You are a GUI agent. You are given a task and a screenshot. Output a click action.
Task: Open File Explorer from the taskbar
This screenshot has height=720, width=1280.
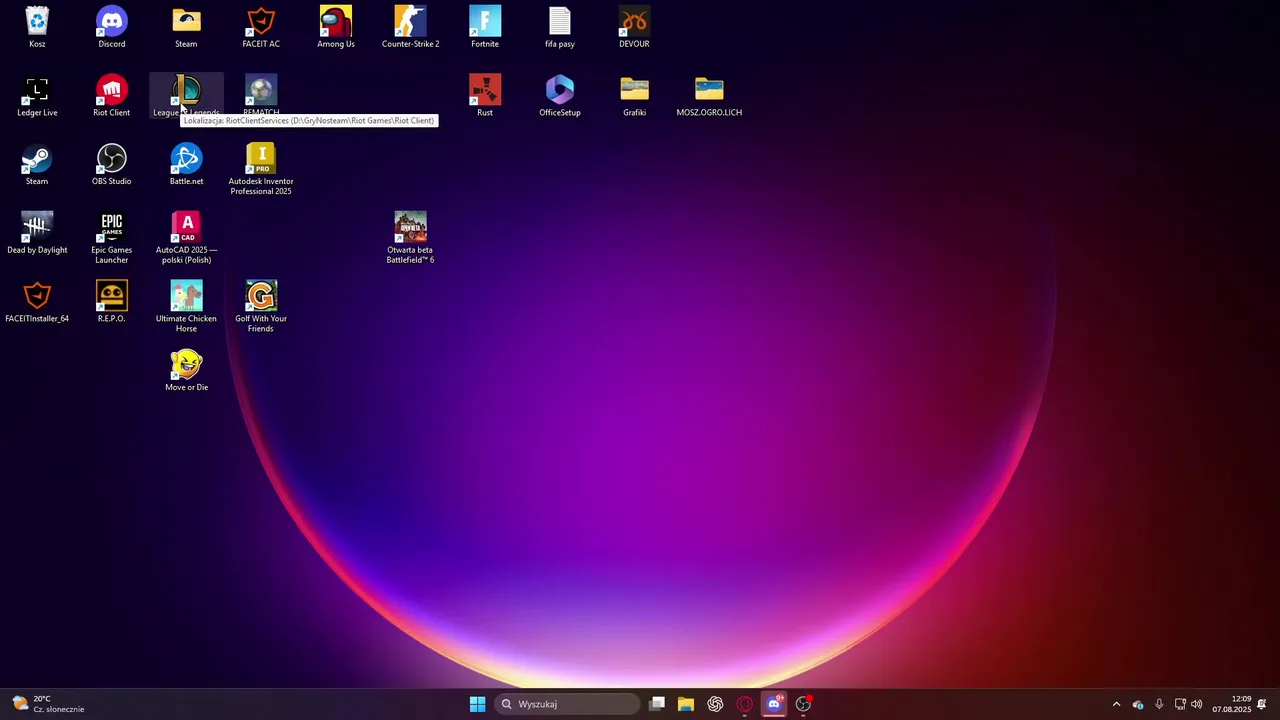pyautogui.click(x=686, y=704)
